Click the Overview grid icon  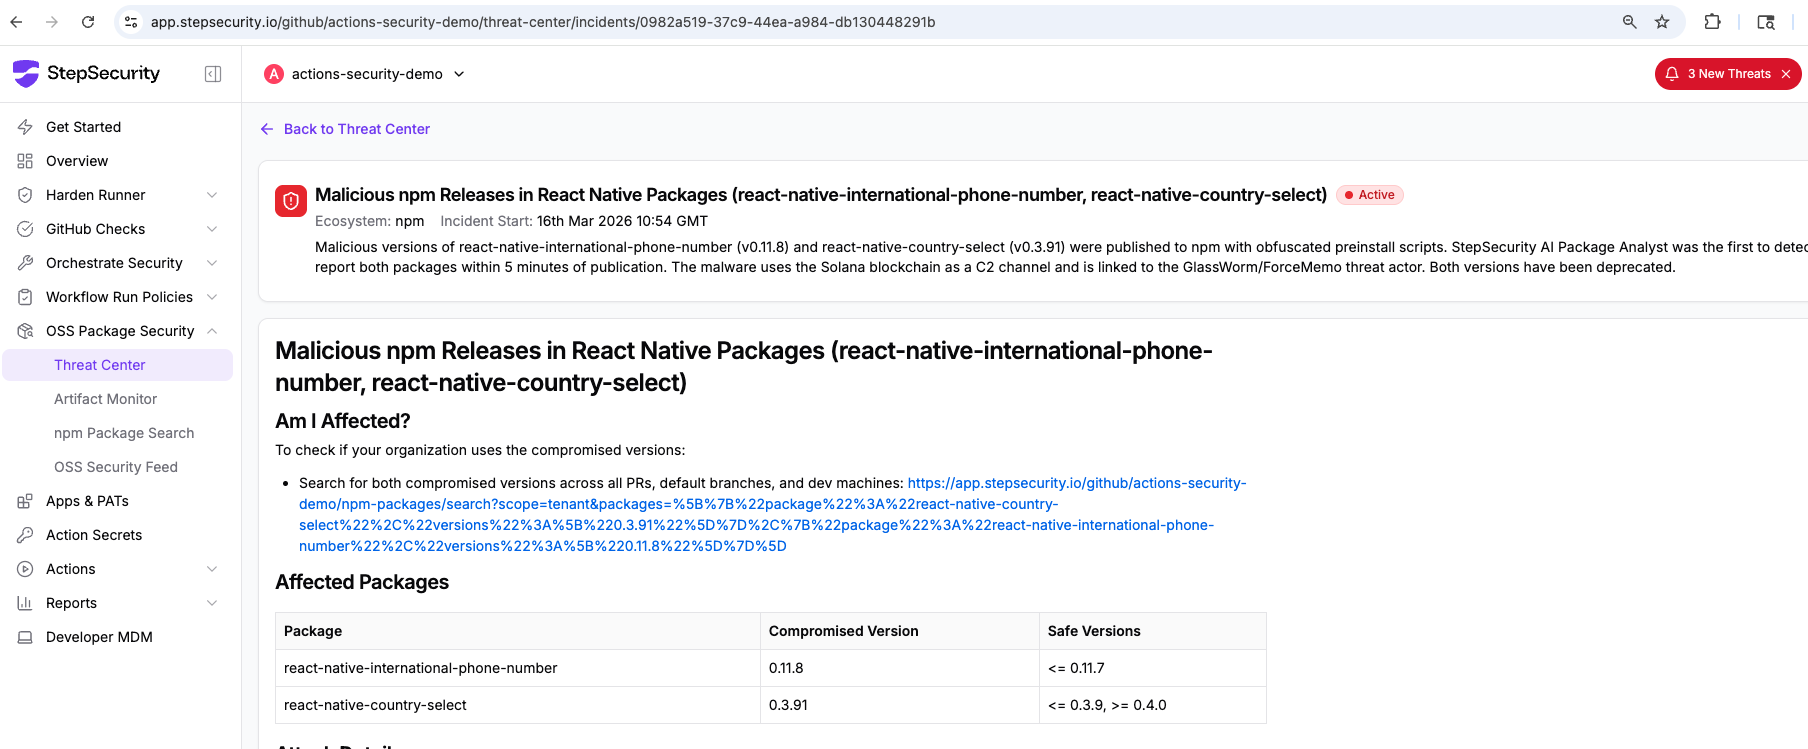coord(25,161)
